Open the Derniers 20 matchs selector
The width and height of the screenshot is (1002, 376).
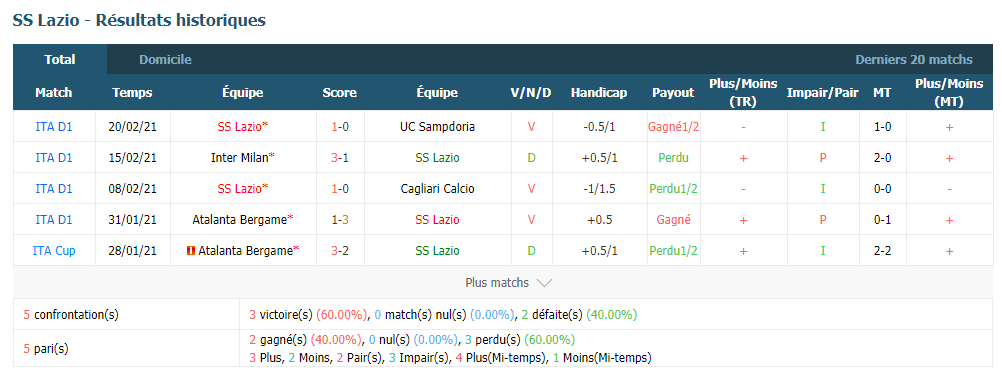click(914, 59)
